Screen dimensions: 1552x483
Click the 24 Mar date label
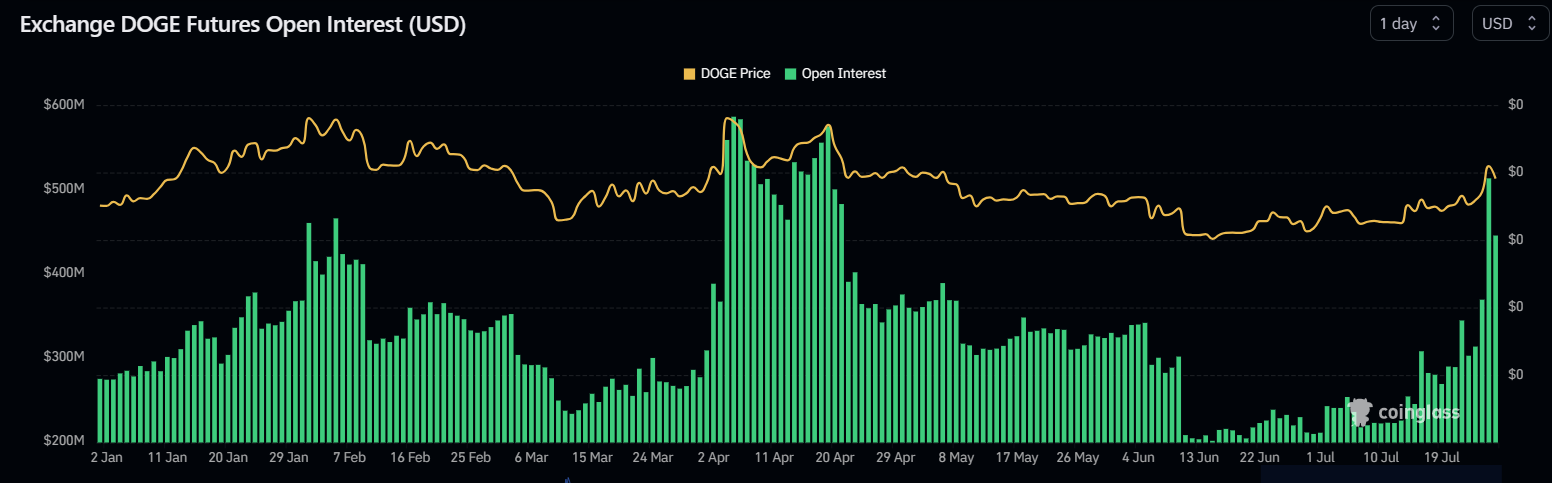[x=653, y=457]
